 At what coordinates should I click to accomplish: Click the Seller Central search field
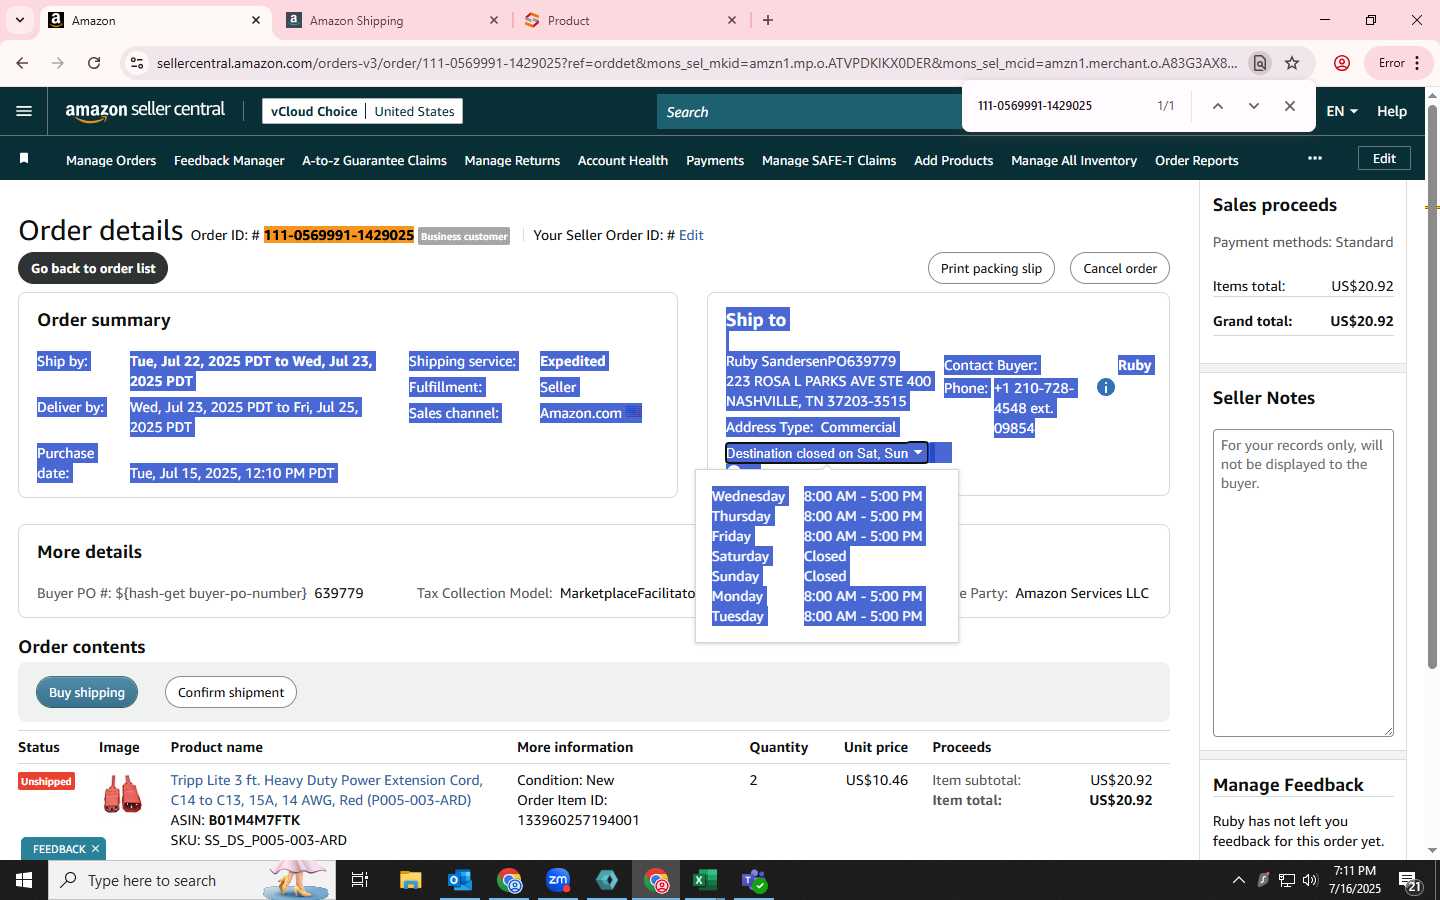click(x=810, y=112)
